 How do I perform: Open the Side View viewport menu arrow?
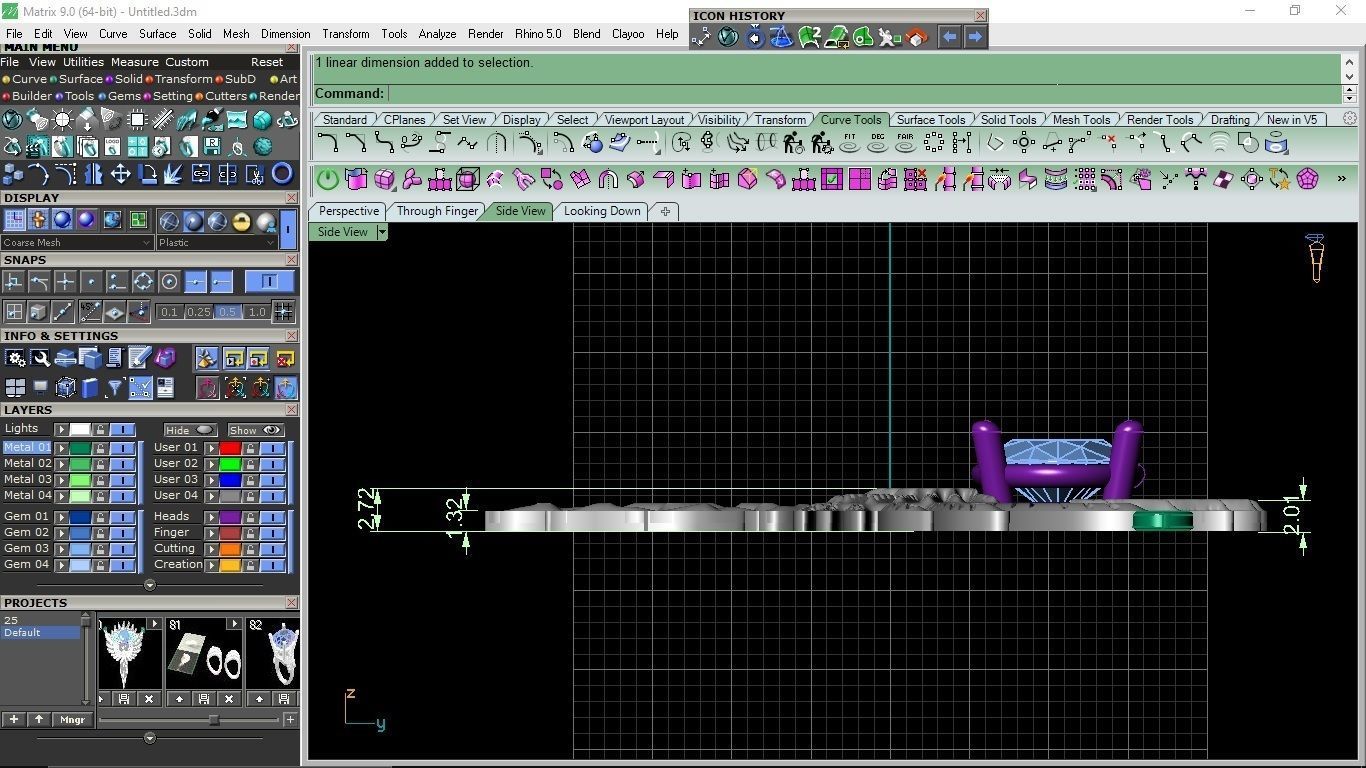pyautogui.click(x=381, y=232)
